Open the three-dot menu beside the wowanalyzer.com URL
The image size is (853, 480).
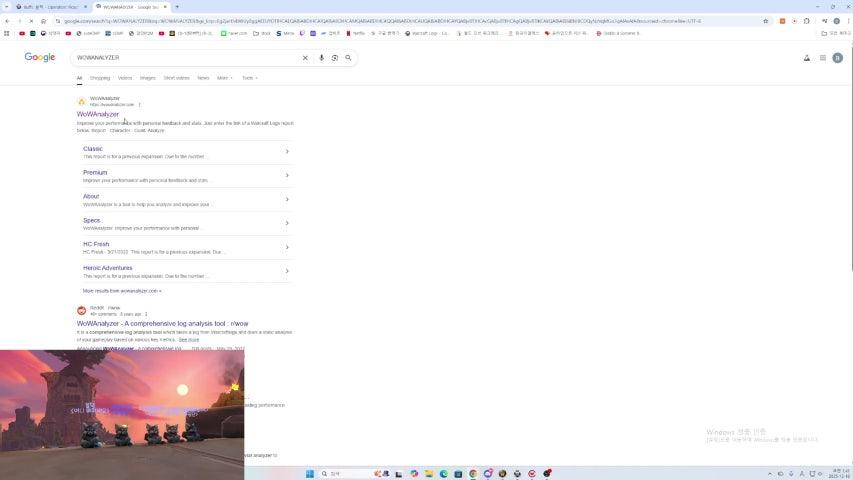point(139,104)
